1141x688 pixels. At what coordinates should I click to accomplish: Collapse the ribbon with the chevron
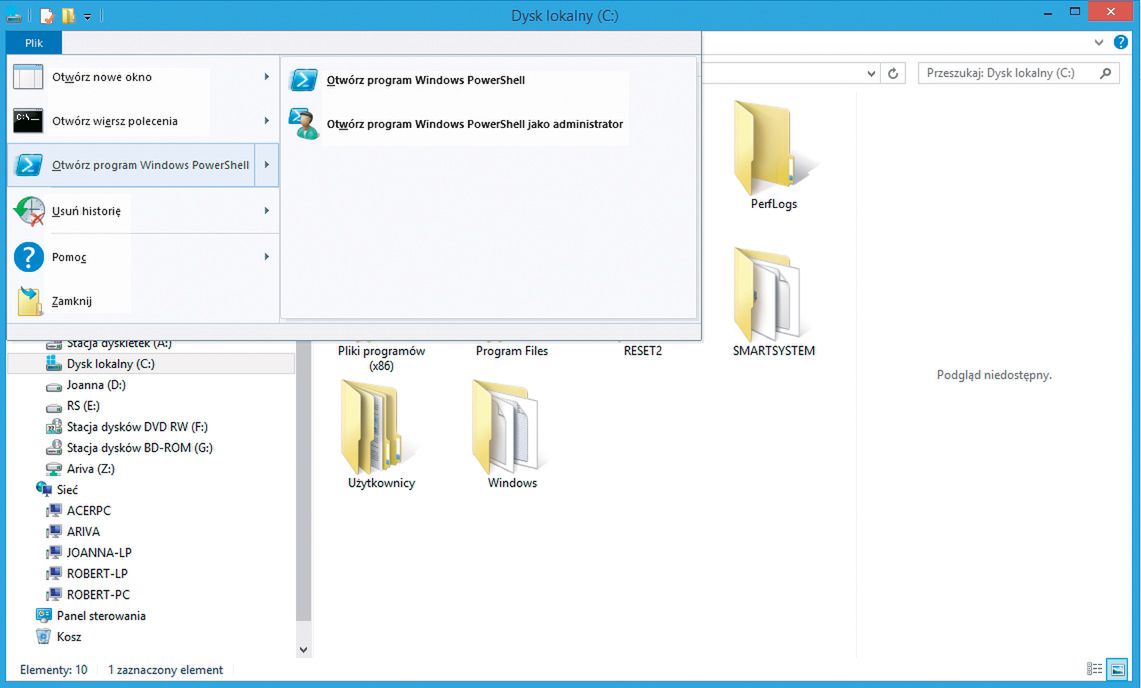(1099, 43)
